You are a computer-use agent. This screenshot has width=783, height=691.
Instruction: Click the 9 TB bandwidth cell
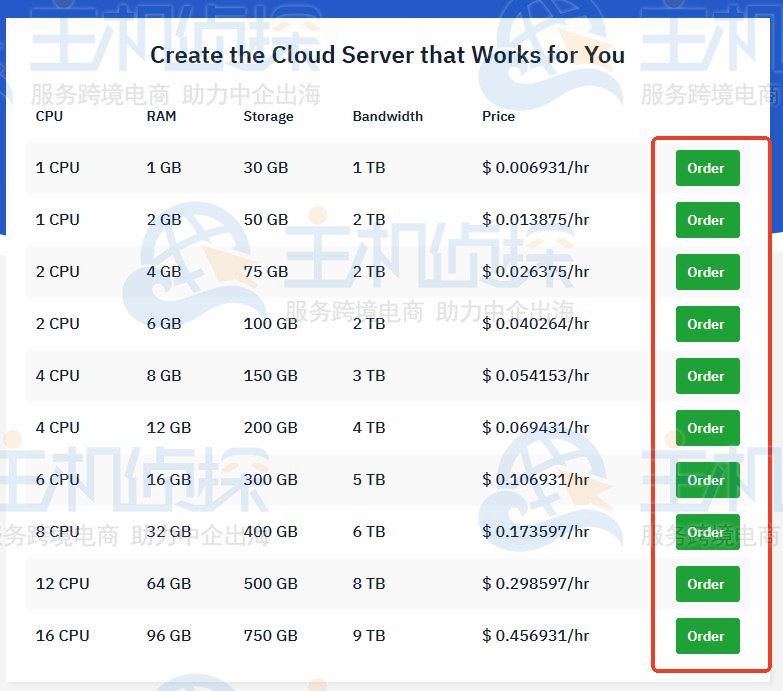(x=369, y=635)
